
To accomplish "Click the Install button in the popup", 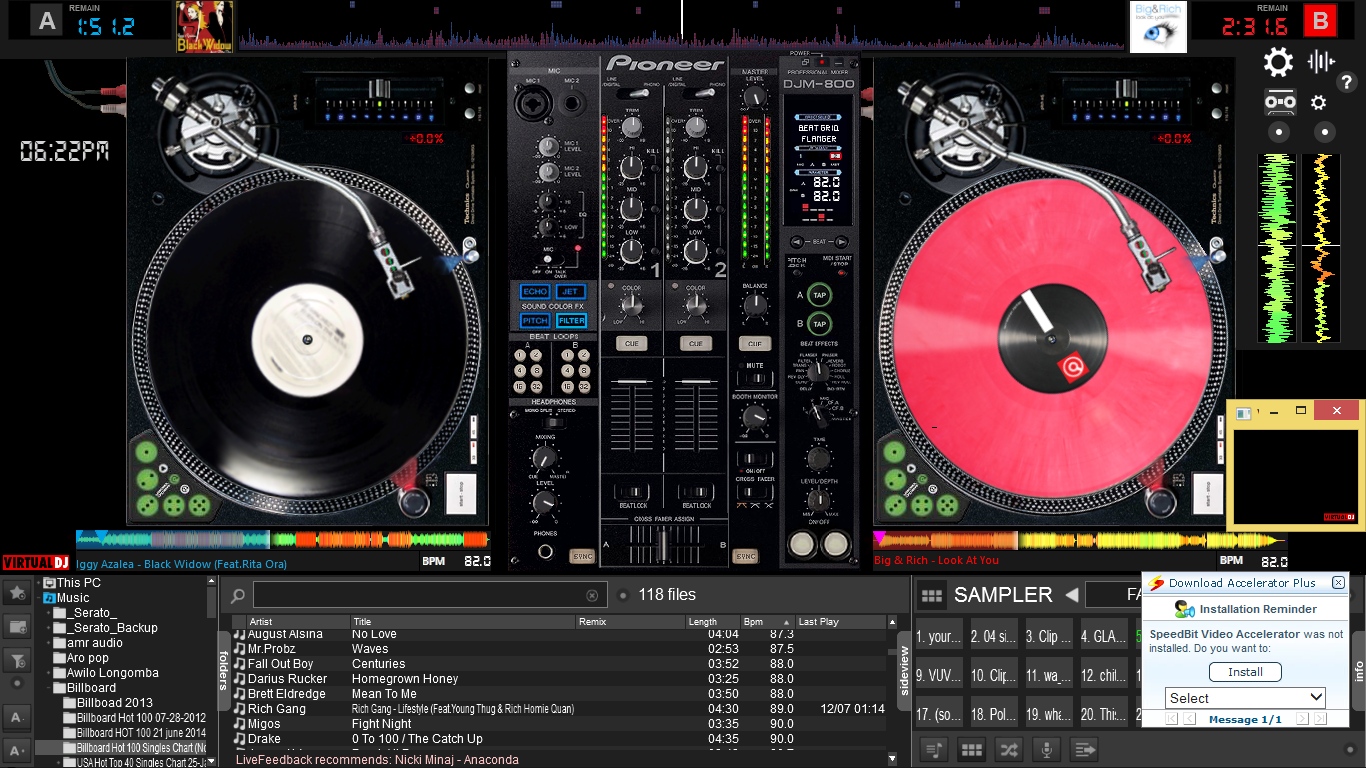I will [1244, 672].
